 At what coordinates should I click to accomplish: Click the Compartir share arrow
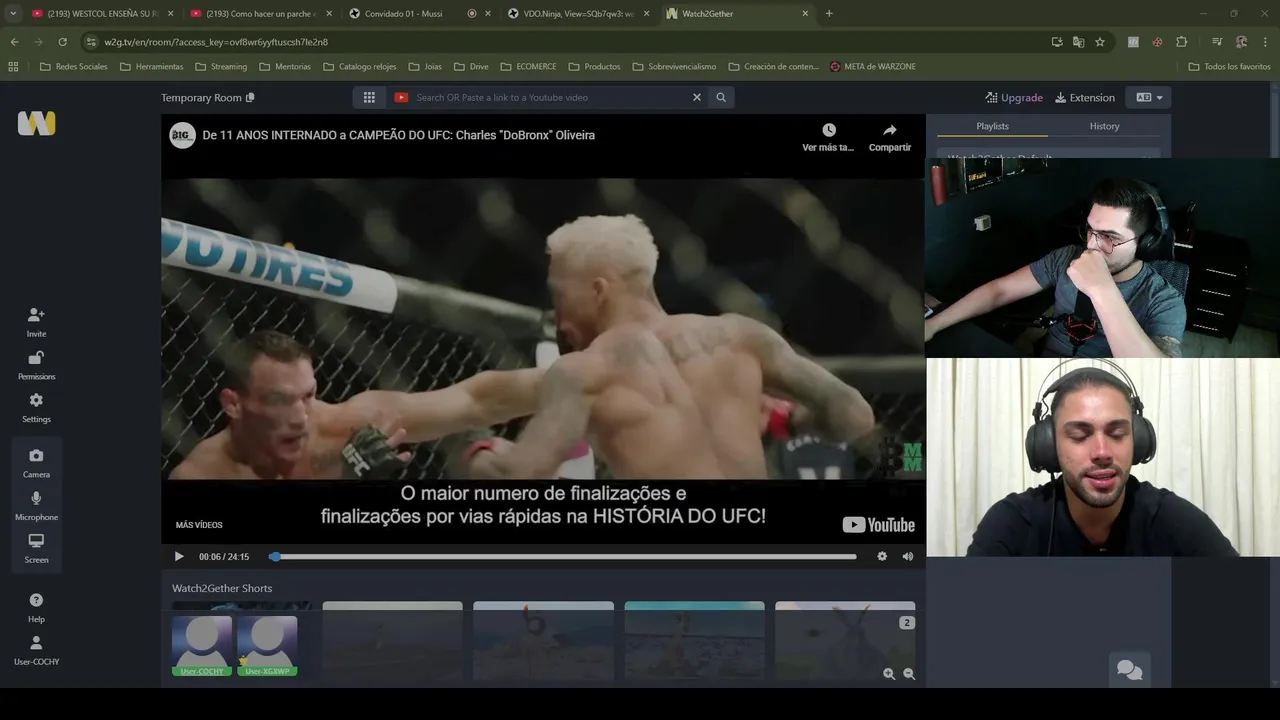click(x=890, y=137)
